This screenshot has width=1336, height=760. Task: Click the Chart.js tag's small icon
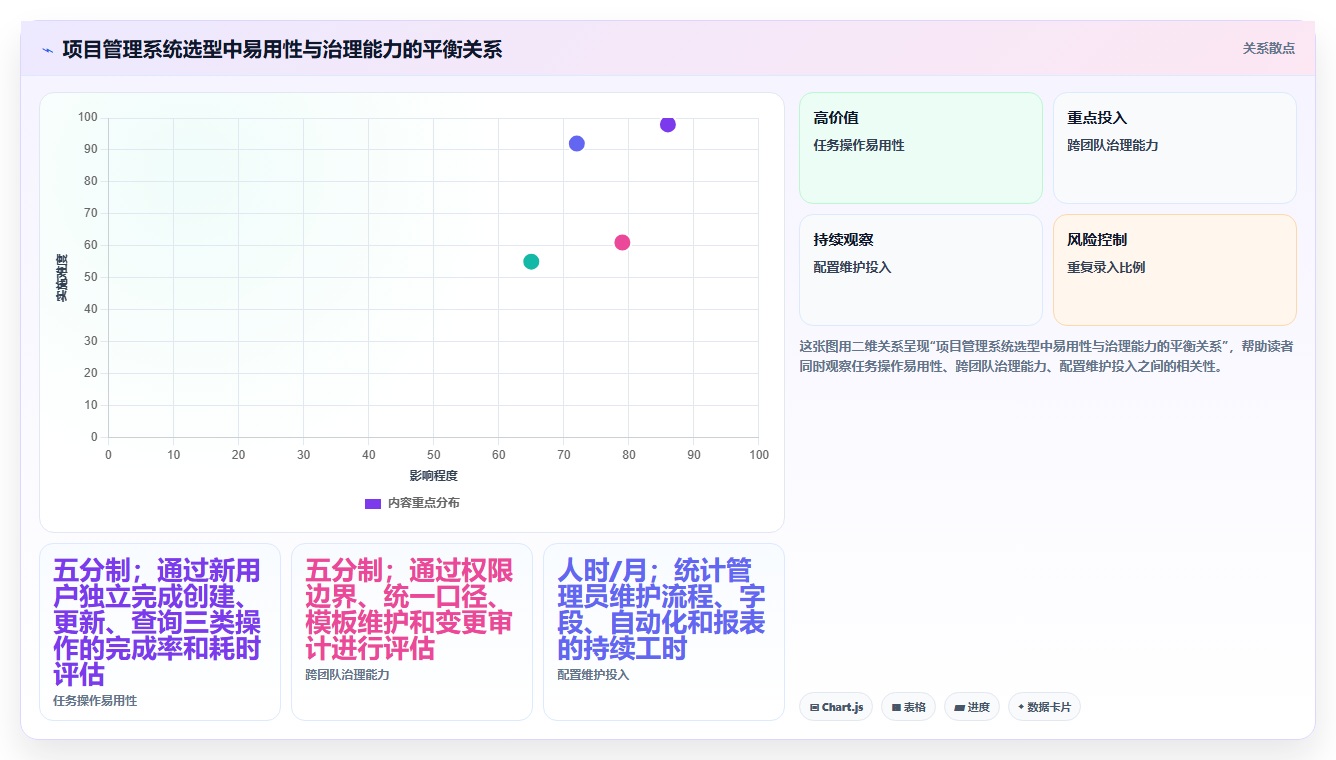[815, 708]
